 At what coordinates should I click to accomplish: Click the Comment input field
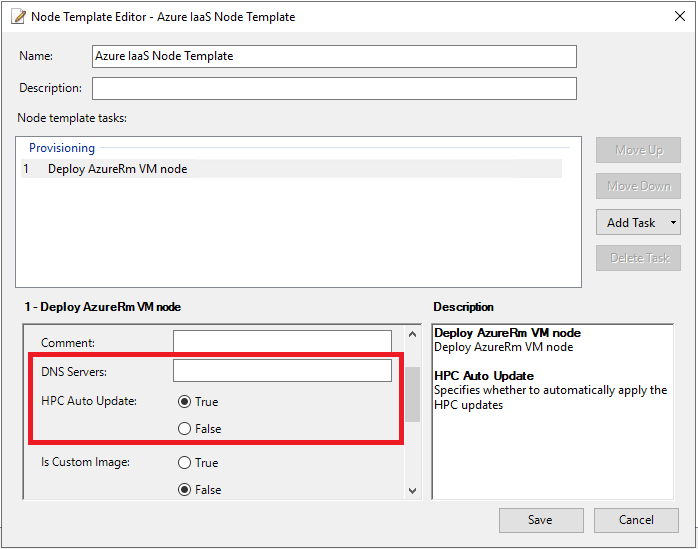[282, 342]
